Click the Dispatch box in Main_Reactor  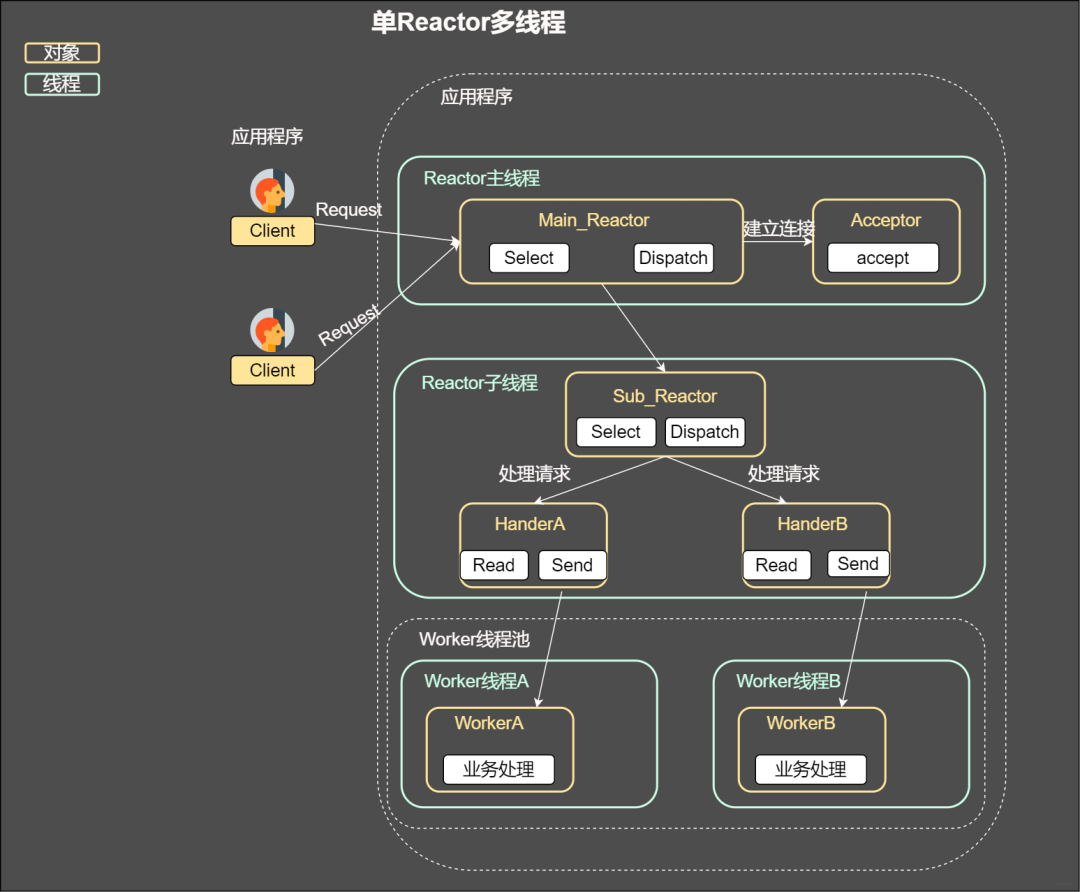(673, 258)
